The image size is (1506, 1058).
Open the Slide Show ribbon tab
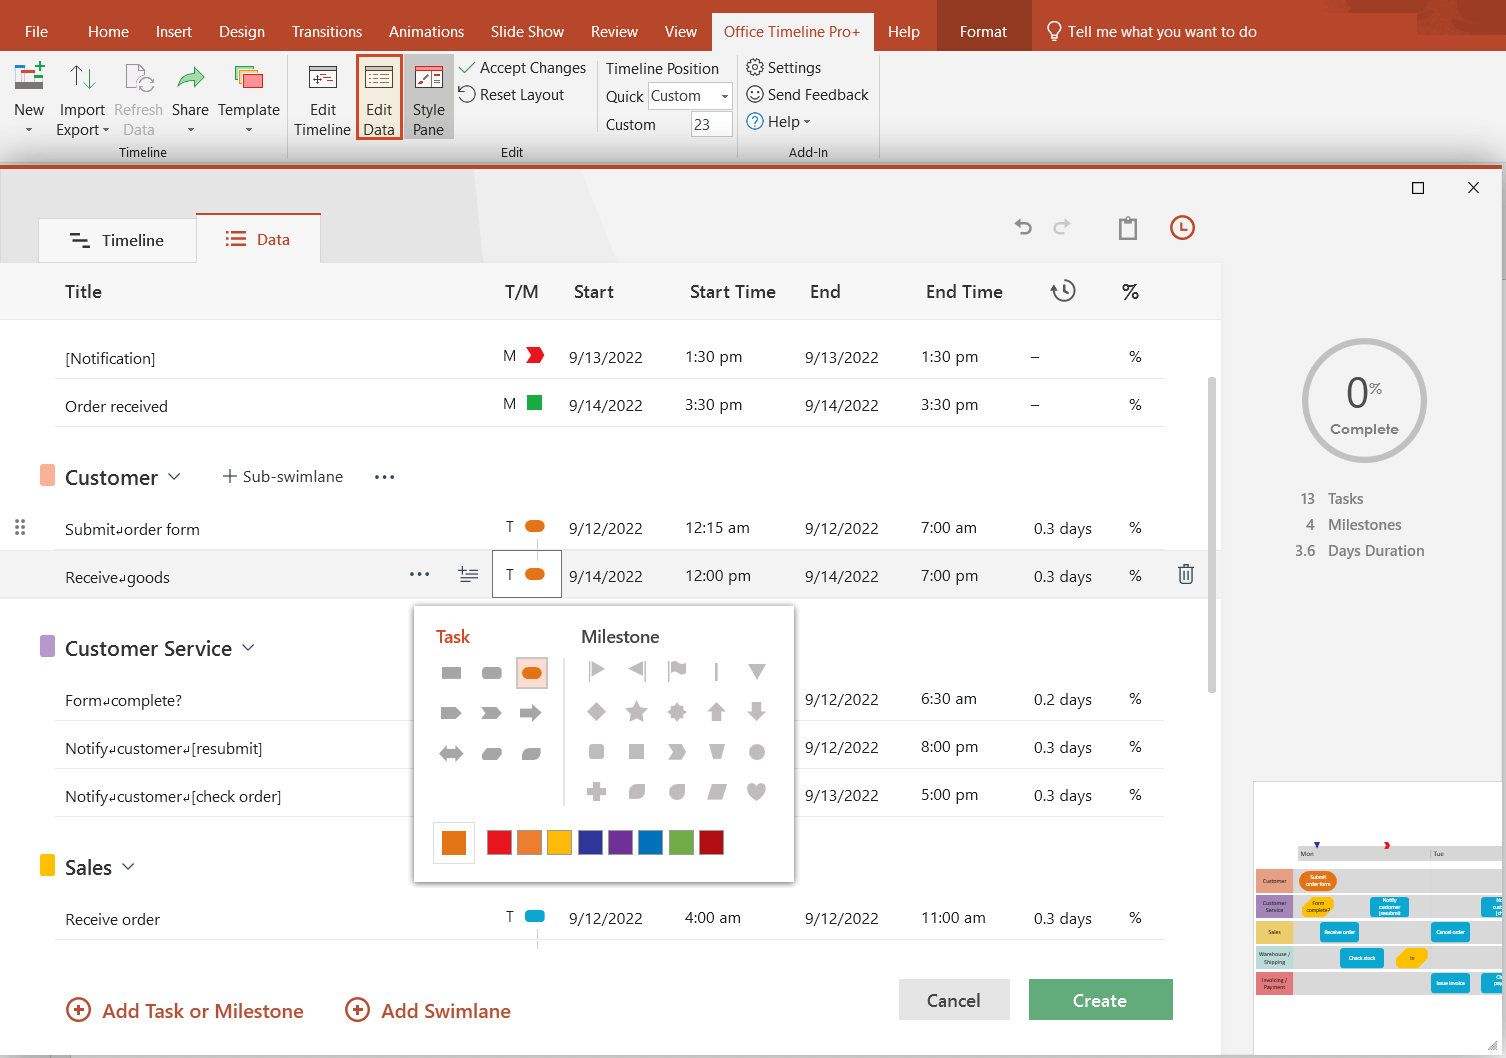pos(527,31)
